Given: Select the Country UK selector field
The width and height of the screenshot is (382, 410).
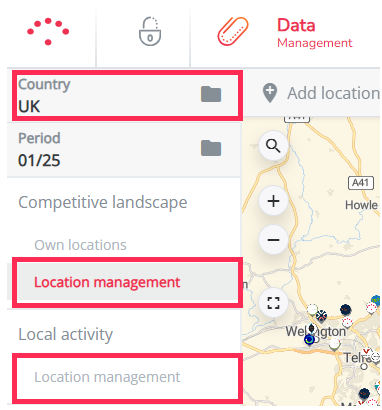Looking at the screenshot, I should click(127, 95).
